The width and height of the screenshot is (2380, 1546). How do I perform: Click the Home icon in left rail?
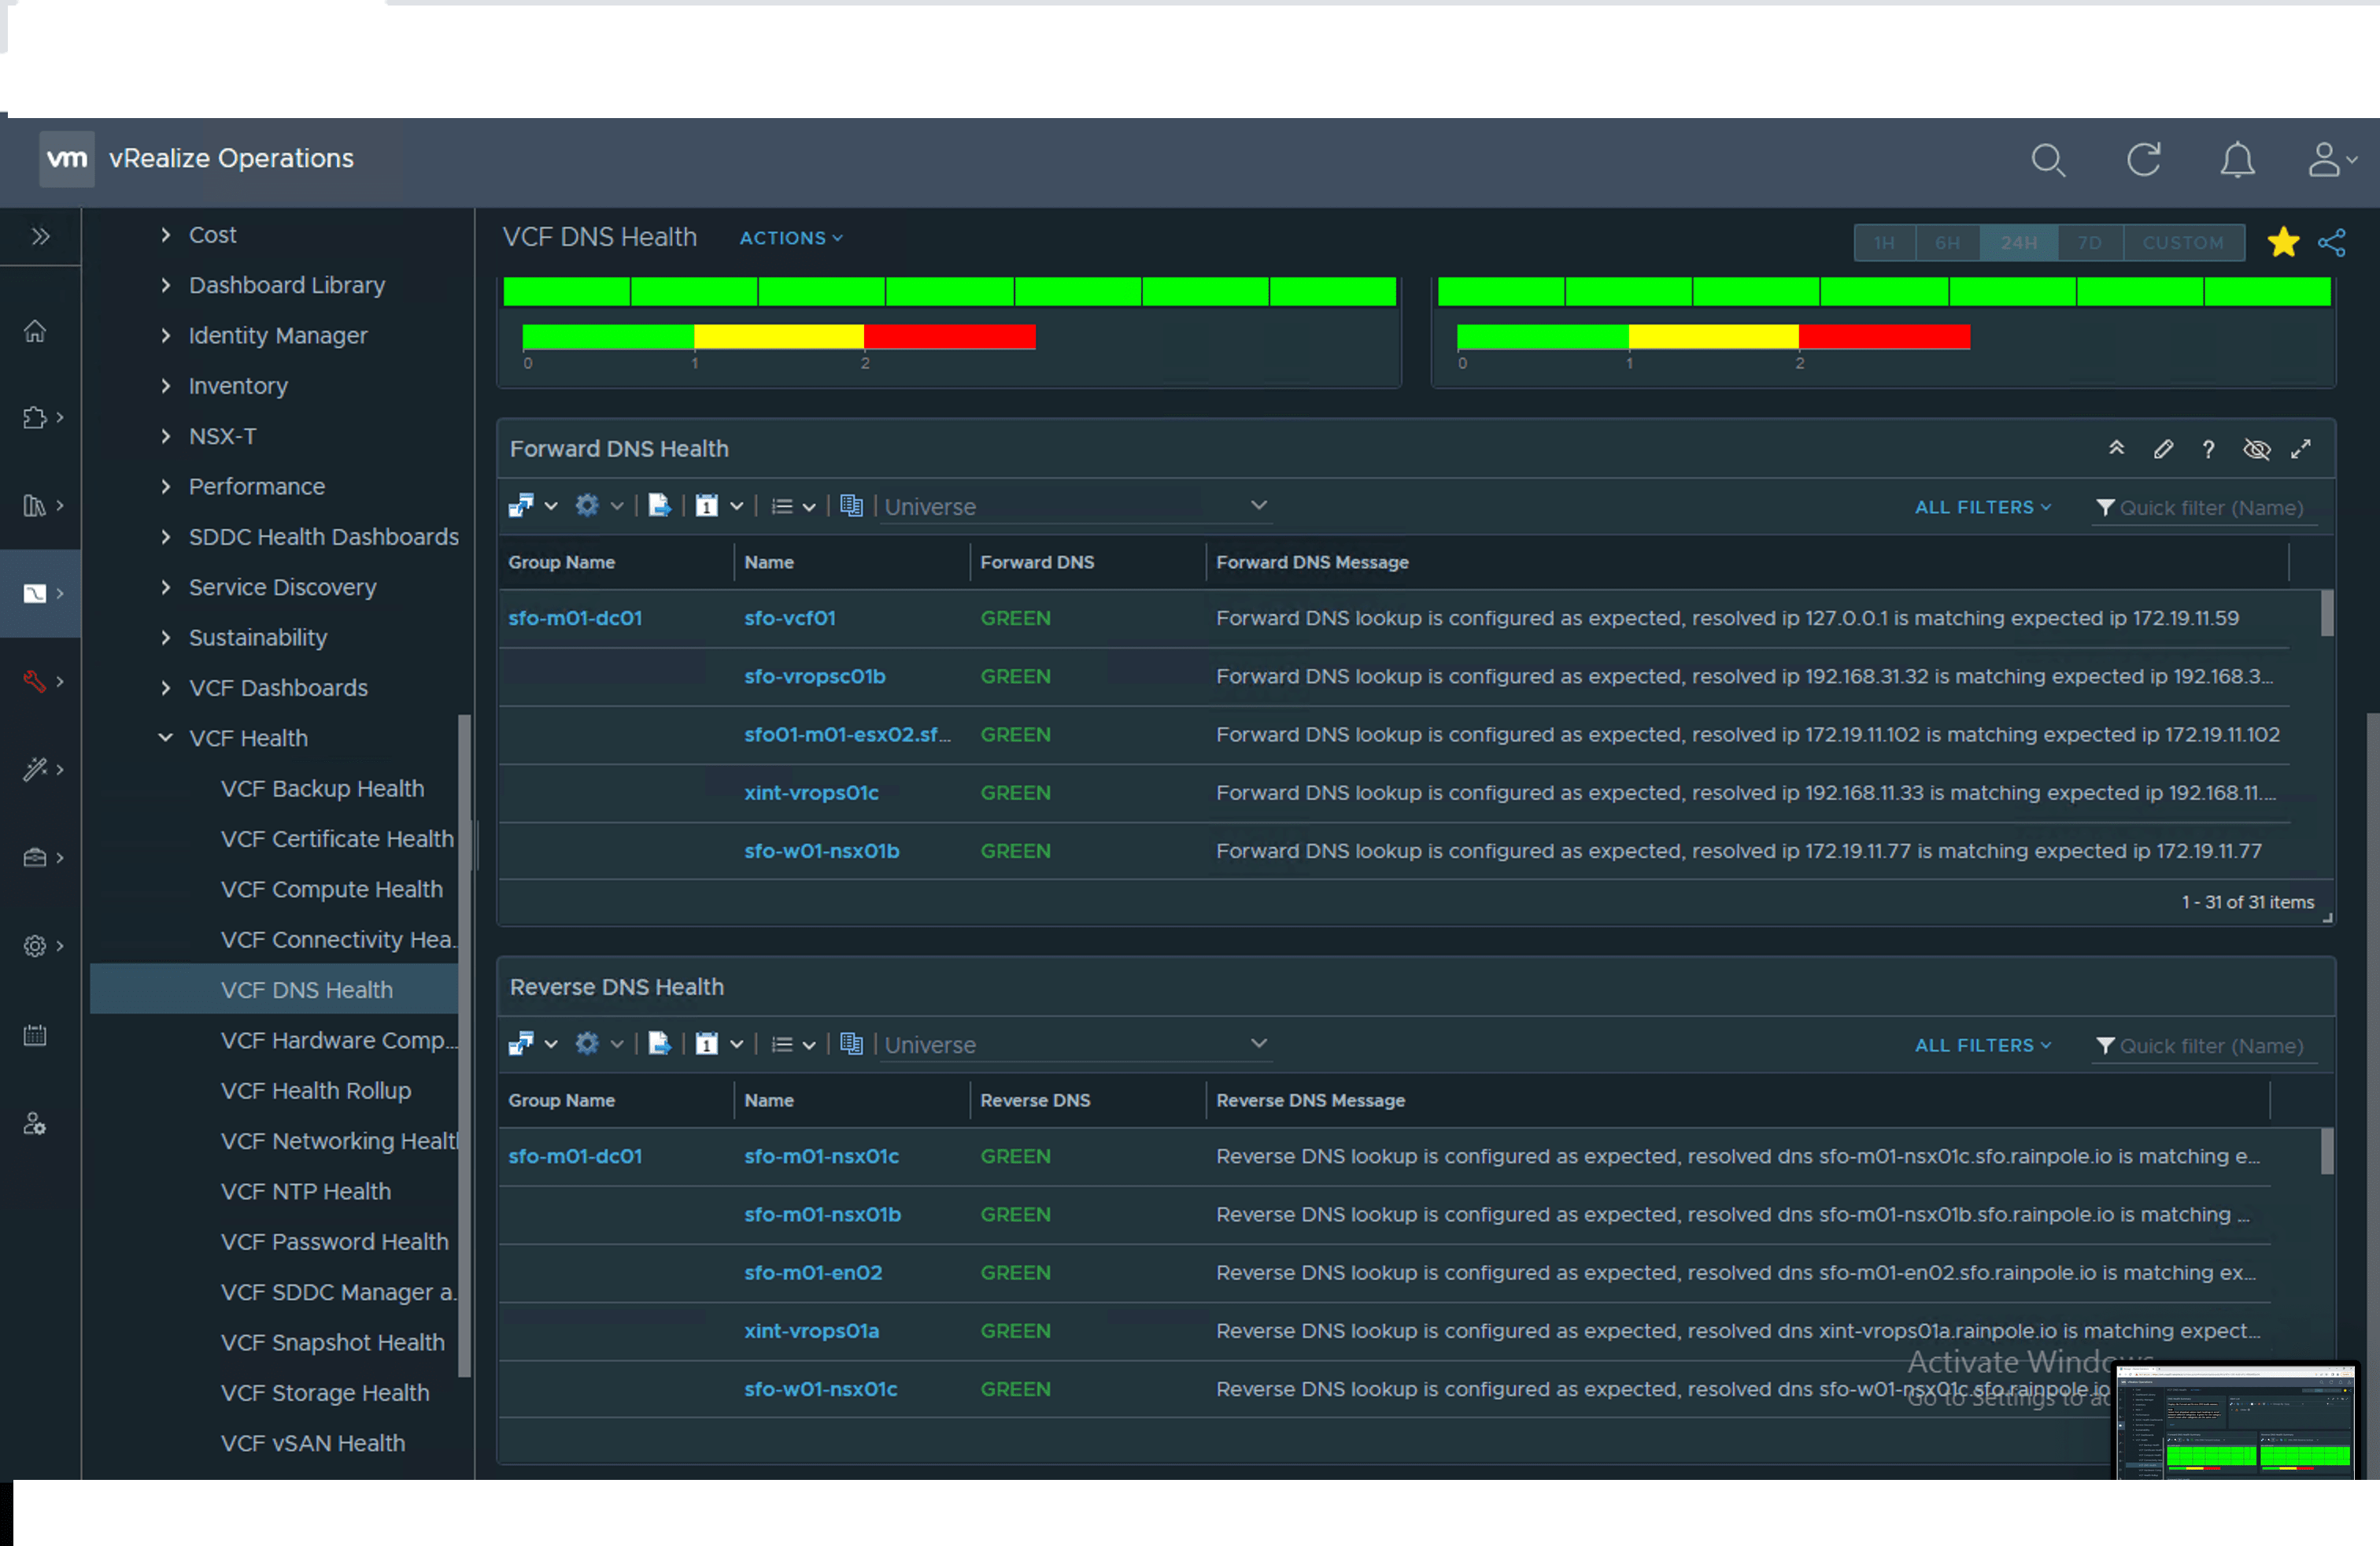[x=35, y=331]
